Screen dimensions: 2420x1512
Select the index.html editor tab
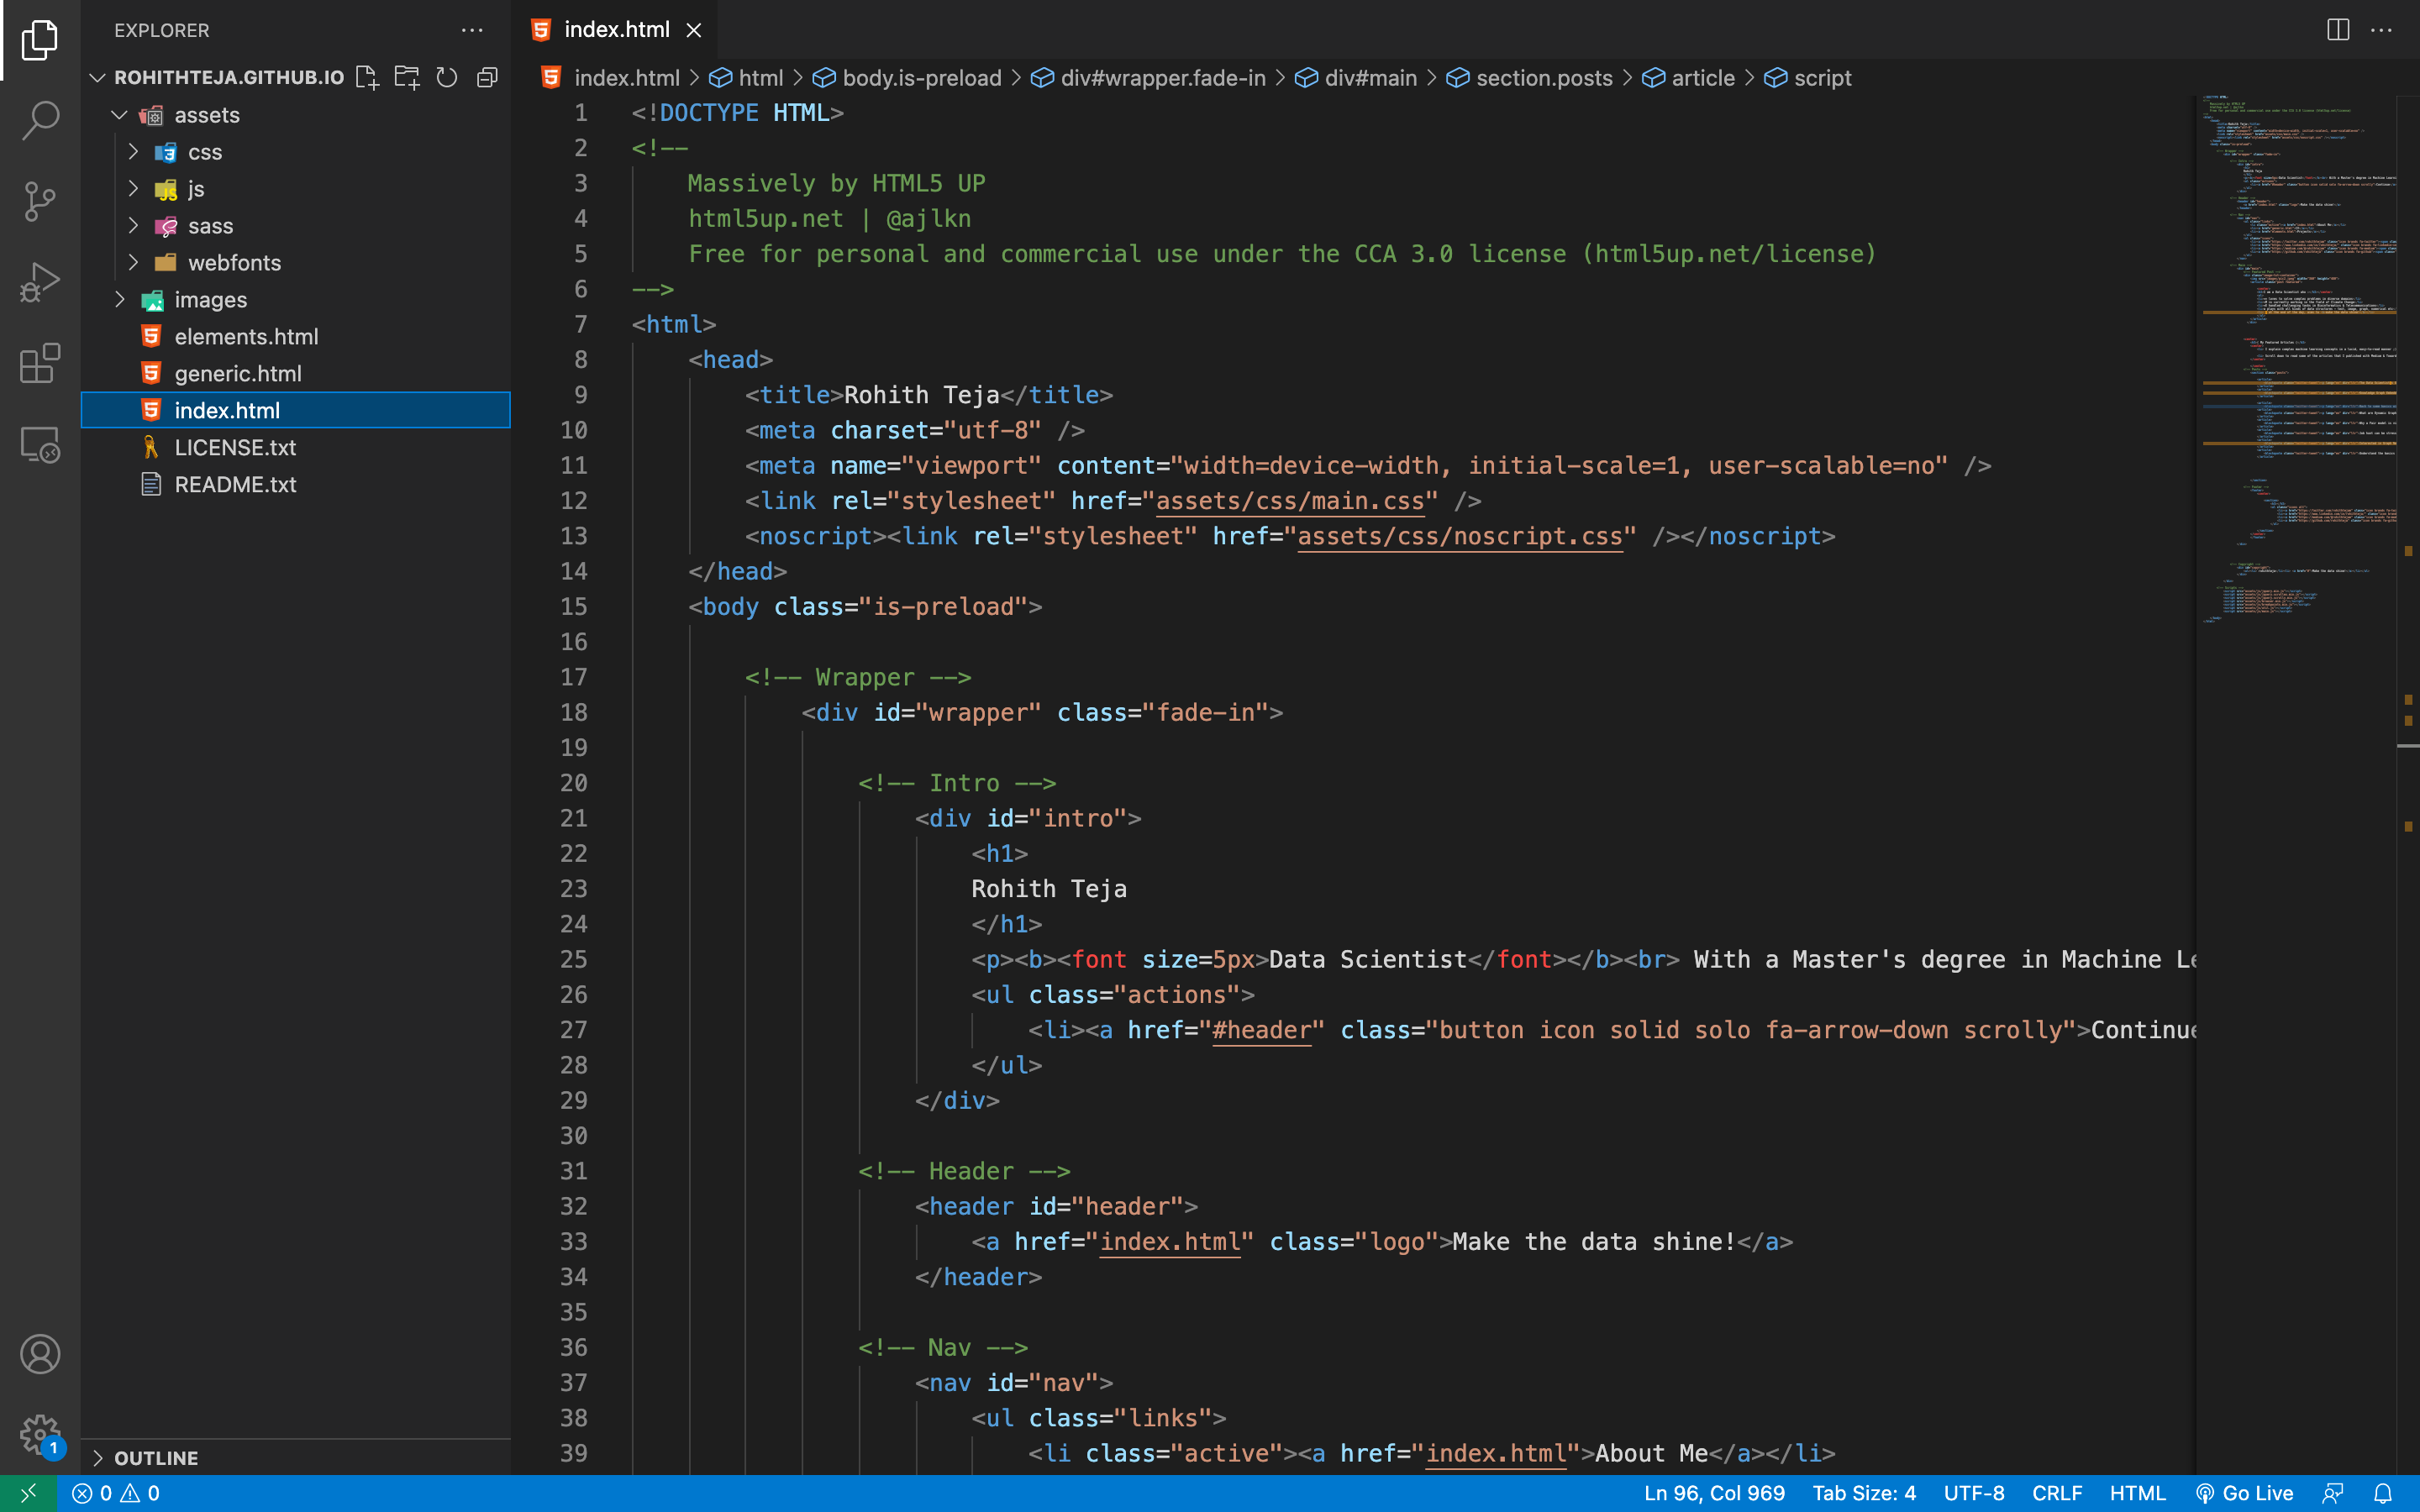(x=616, y=30)
